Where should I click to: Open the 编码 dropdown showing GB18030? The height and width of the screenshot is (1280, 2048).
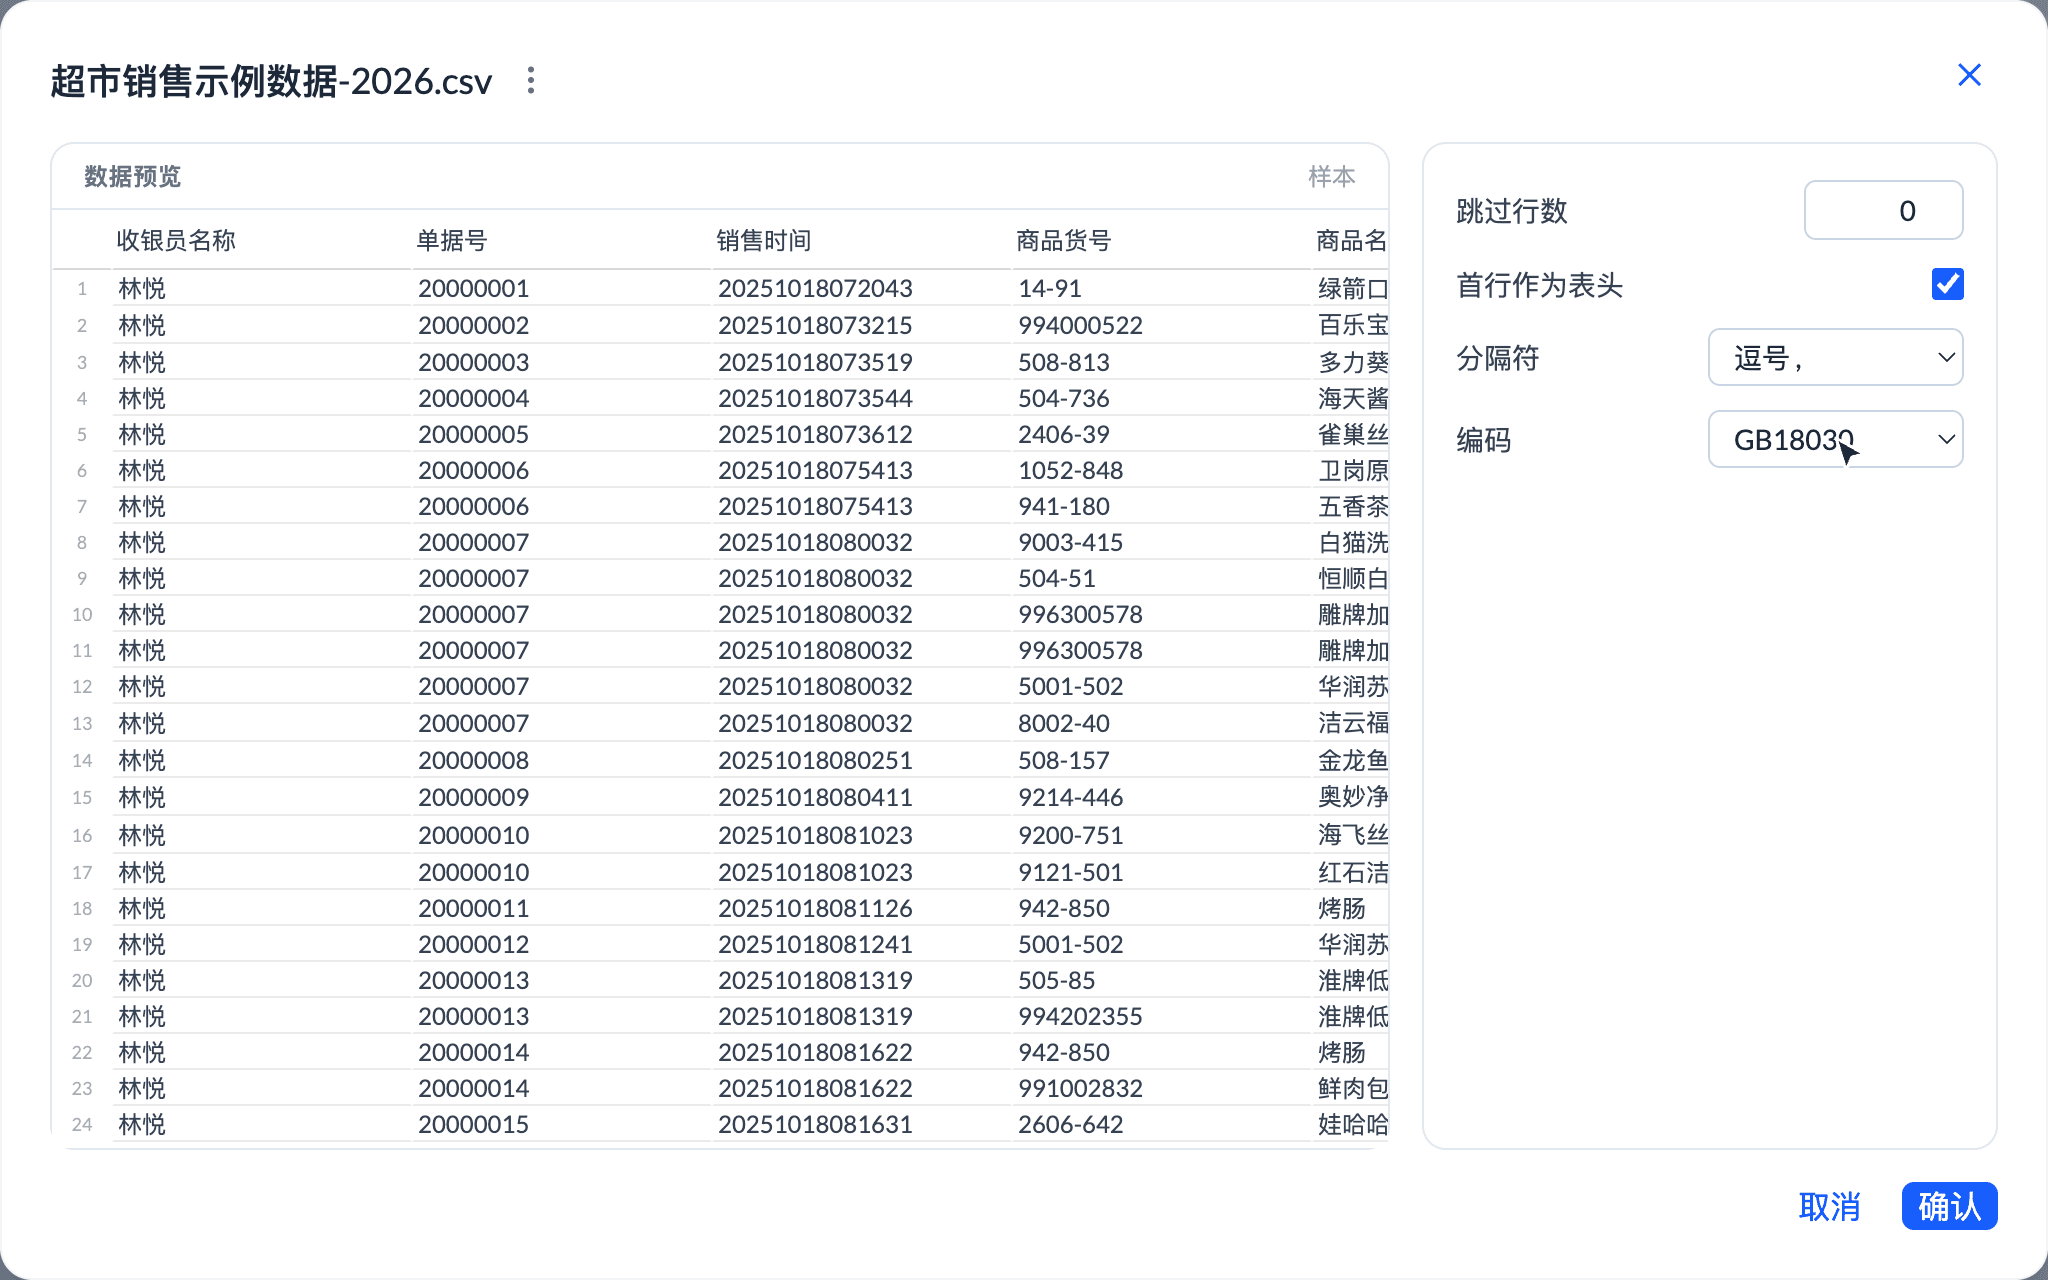[x=1835, y=439]
